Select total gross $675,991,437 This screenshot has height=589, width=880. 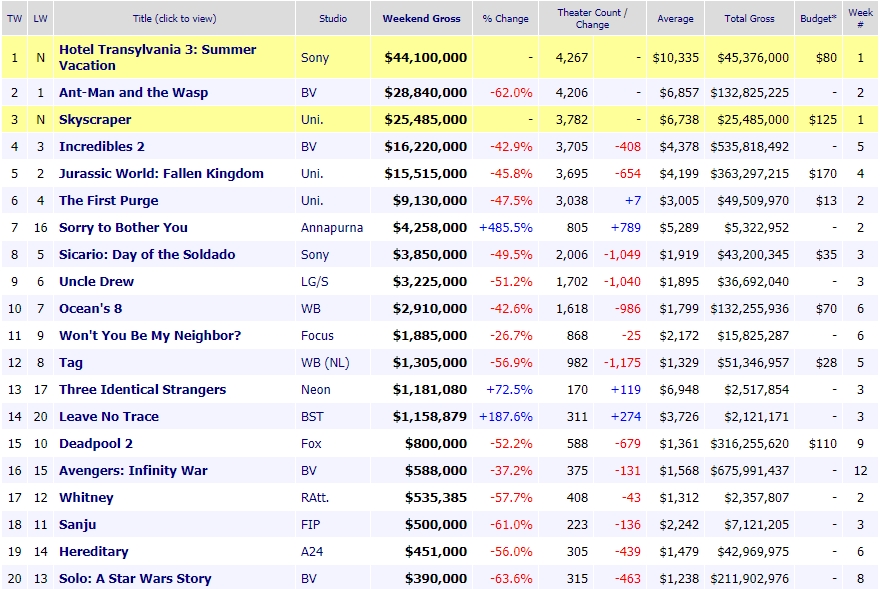coord(749,471)
